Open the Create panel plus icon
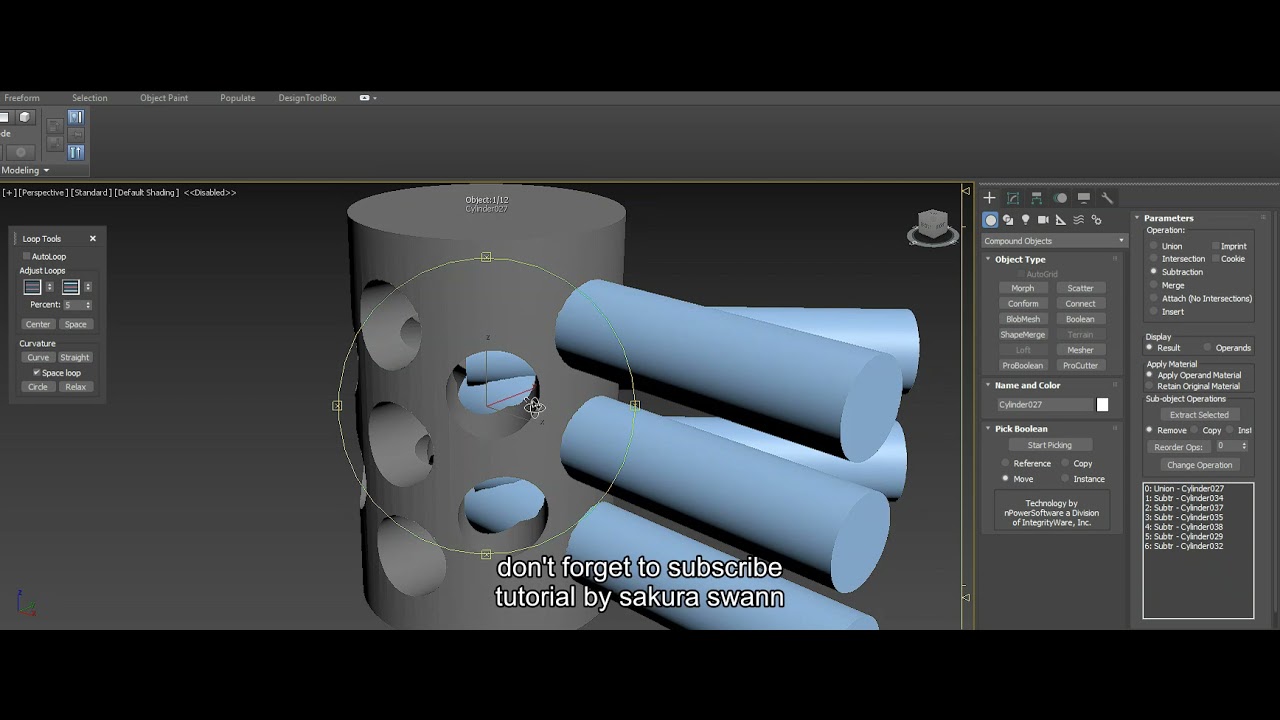Screen dimensions: 1280x720 (x=989, y=198)
